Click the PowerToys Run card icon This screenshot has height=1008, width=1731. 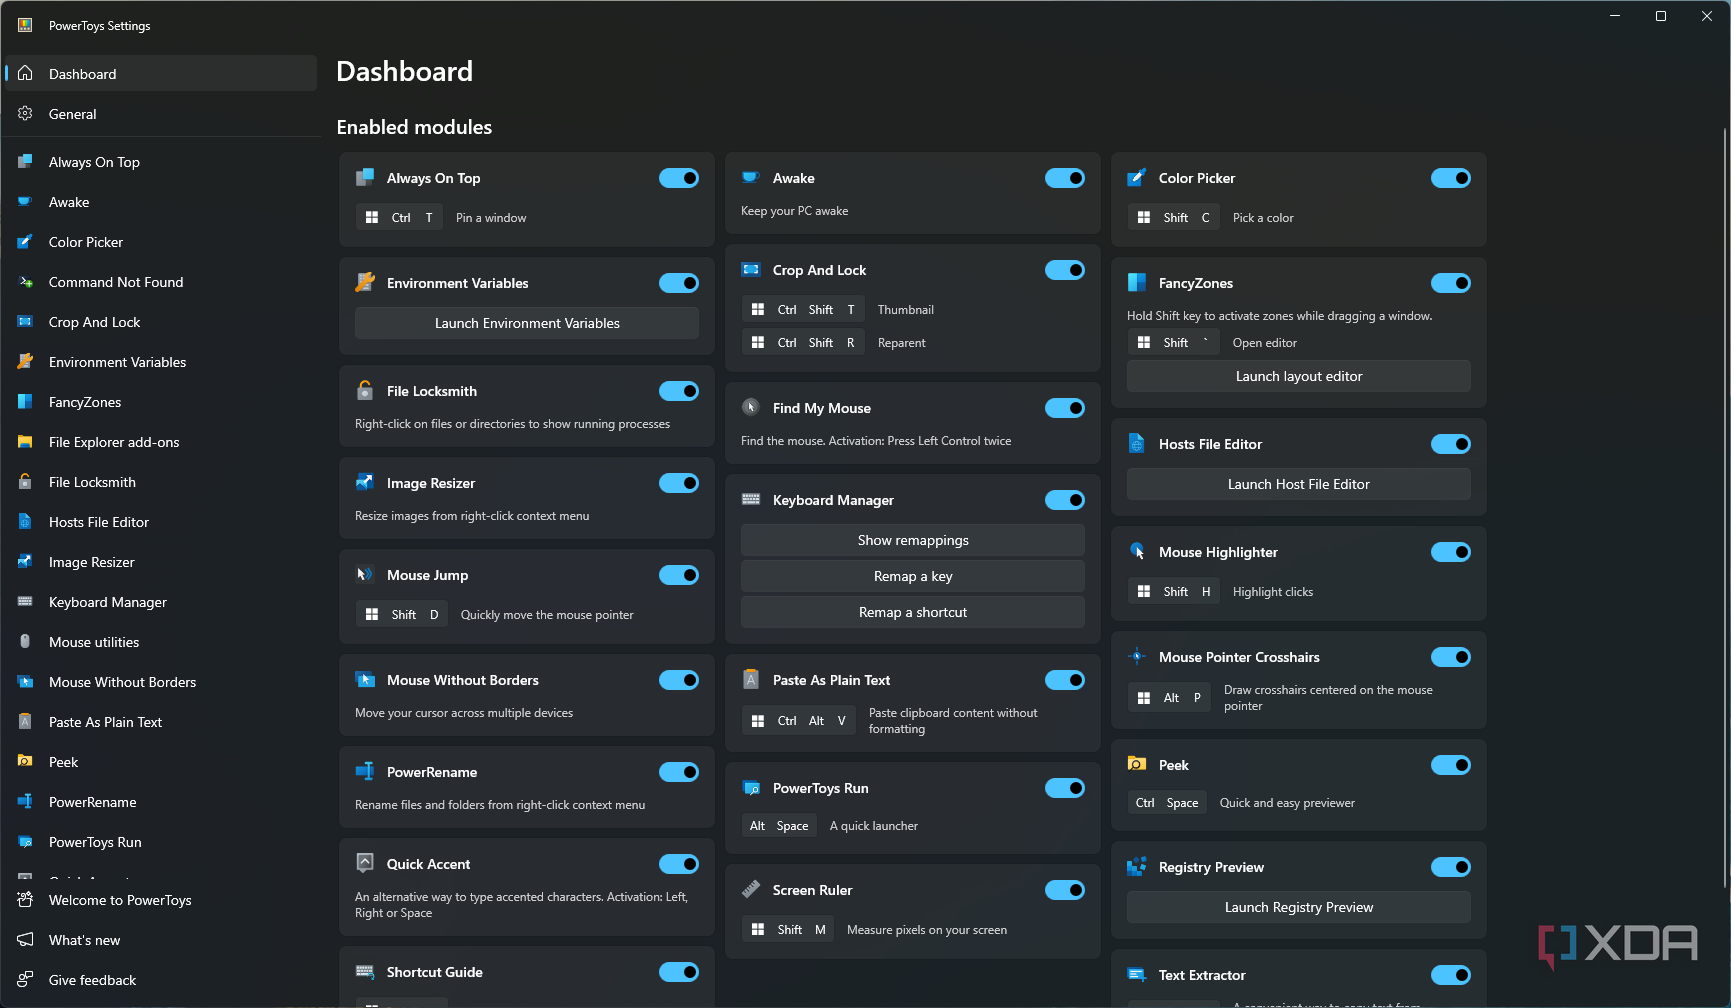point(751,788)
